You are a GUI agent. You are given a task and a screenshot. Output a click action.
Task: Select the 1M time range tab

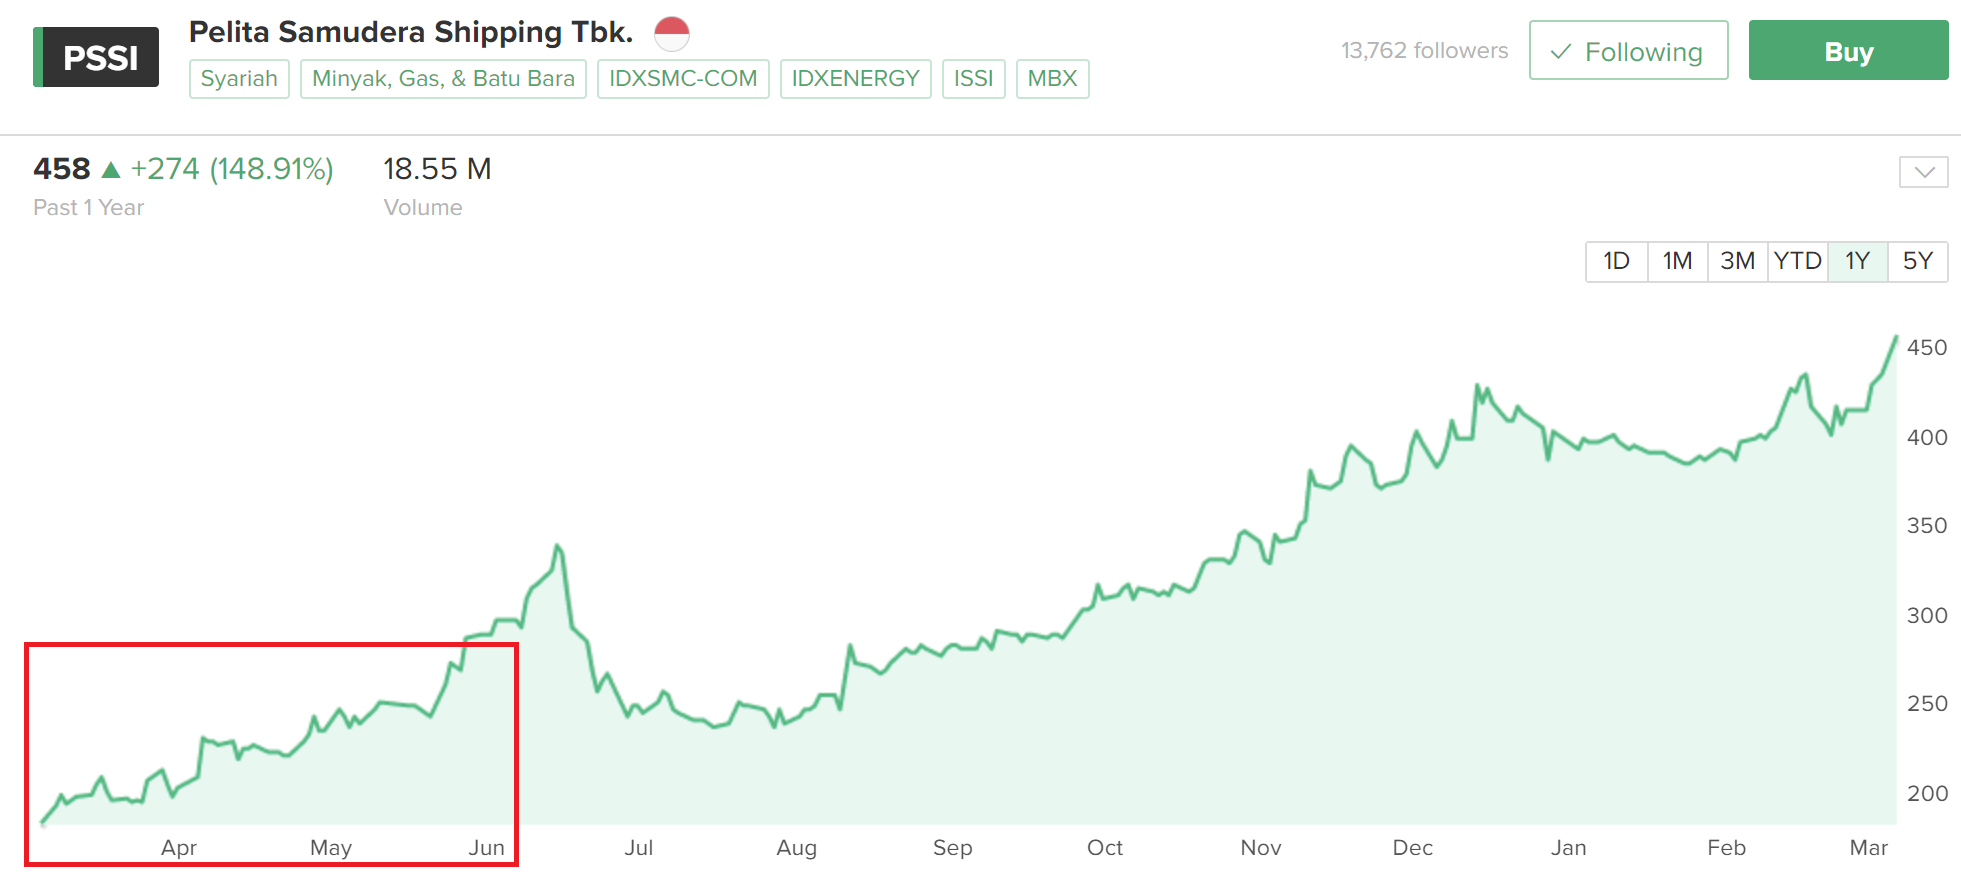pyautogui.click(x=1677, y=262)
